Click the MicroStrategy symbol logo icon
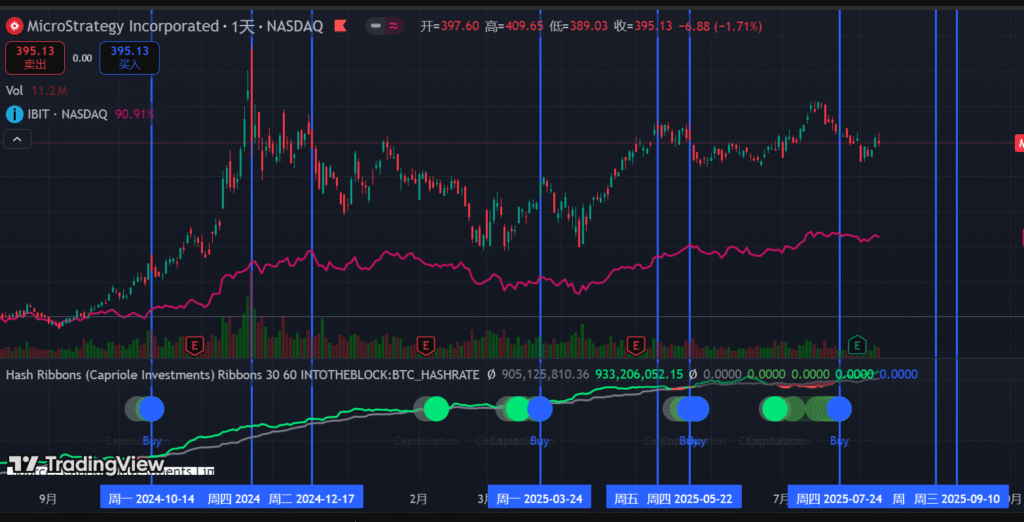The image size is (1024, 522). [14, 26]
